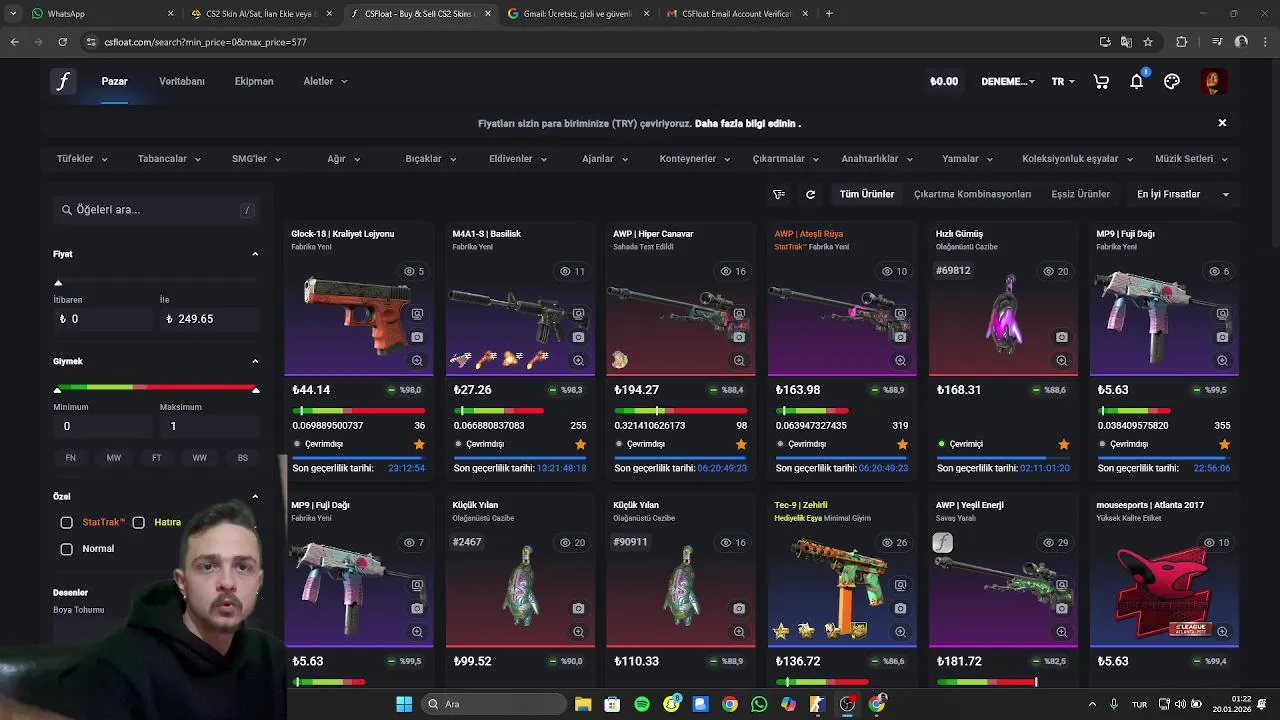The image size is (1280, 720).
Task: Open the theme palette icon
Action: click(1172, 82)
